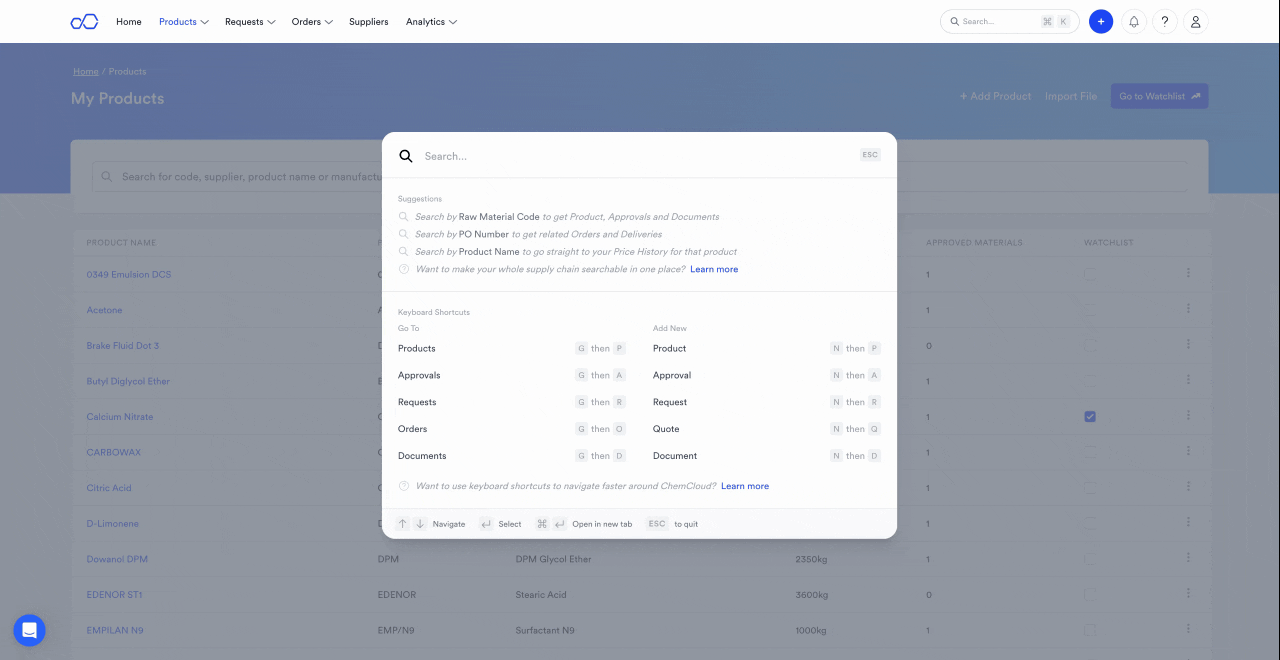
Task: Click help icon beside keyboard shortcuts tip
Action: pyautogui.click(x=404, y=486)
